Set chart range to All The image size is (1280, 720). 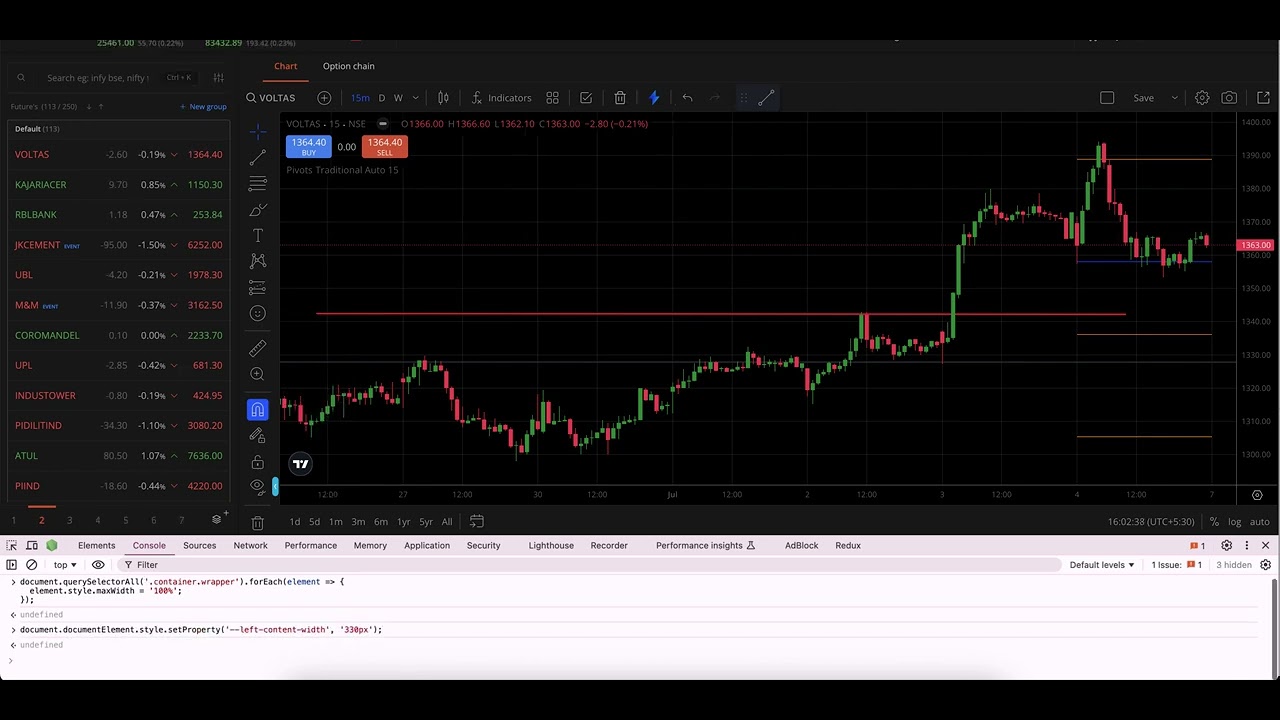(x=447, y=522)
